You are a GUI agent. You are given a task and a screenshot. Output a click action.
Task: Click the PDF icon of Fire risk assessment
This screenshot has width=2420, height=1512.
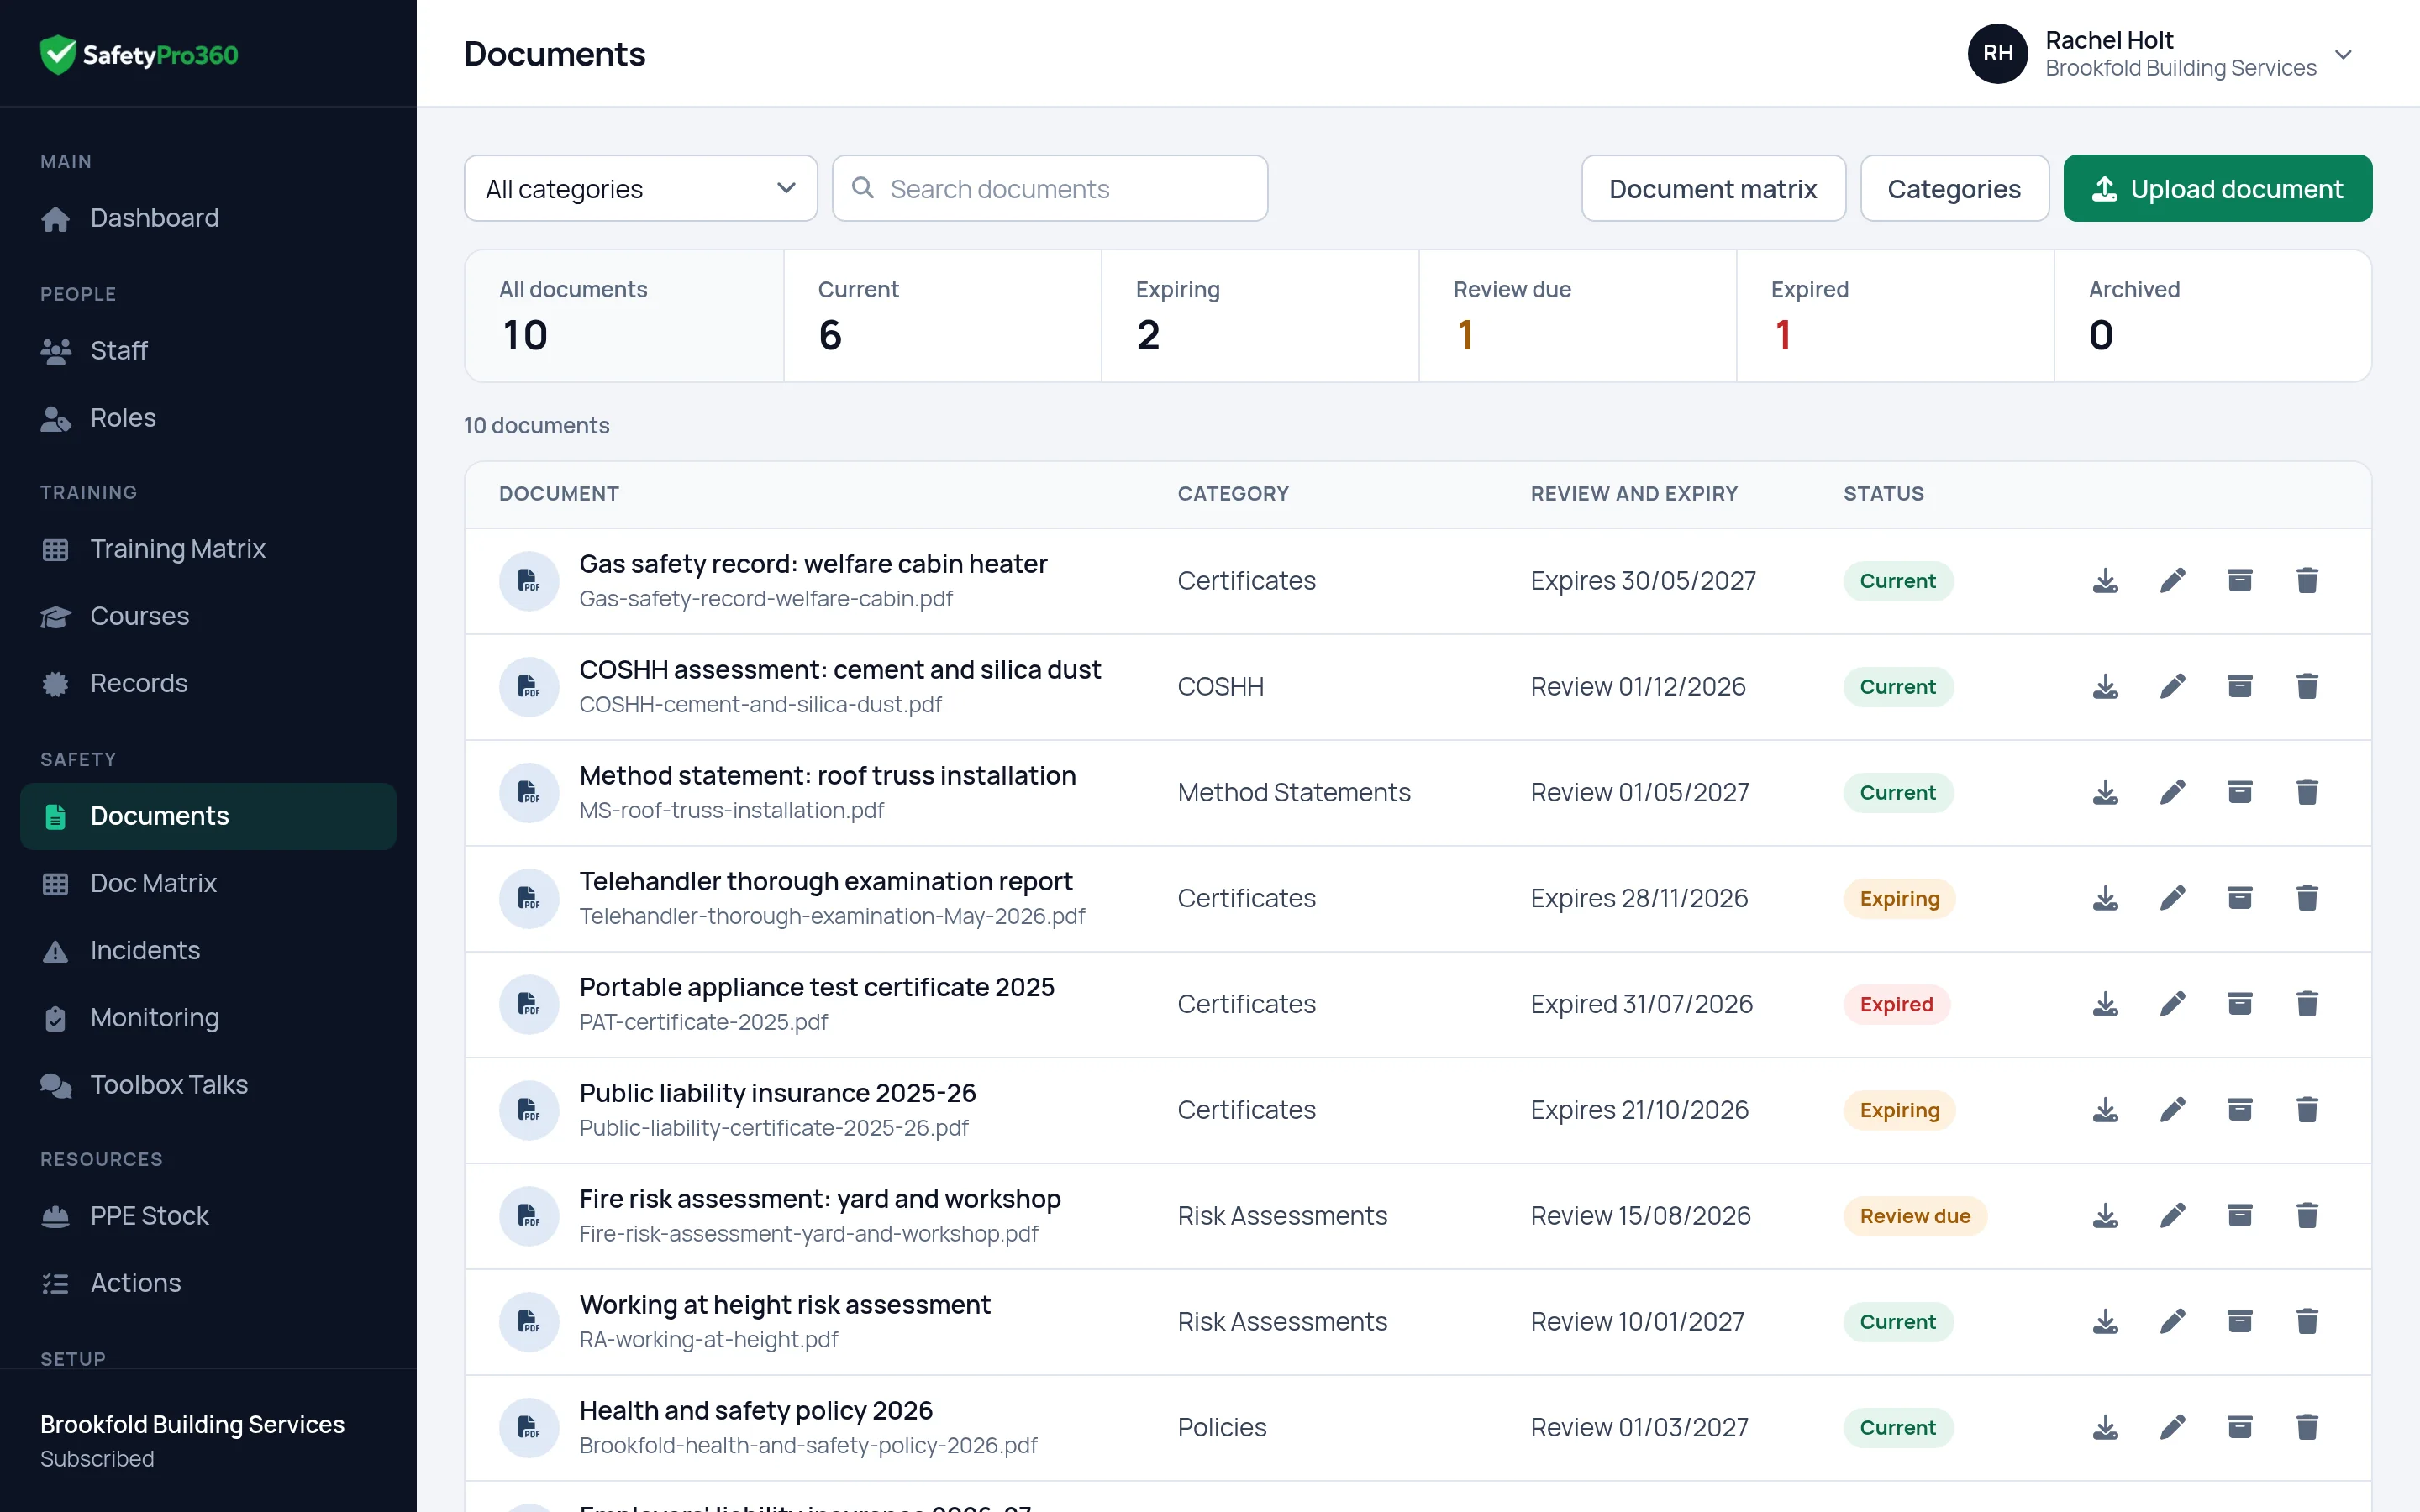coord(529,1217)
